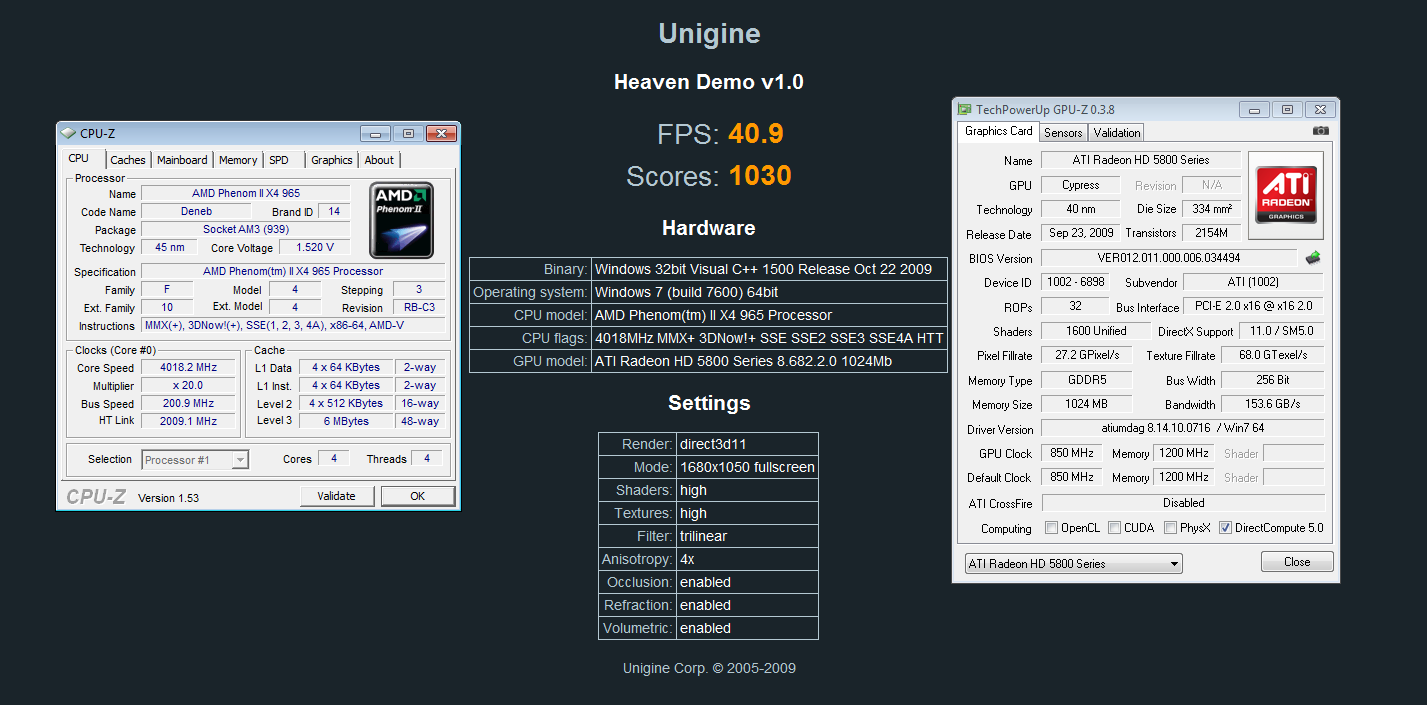Click the GPU codename Cypress field
This screenshot has height=705, width=1427.
click(x=1081, y=185)
